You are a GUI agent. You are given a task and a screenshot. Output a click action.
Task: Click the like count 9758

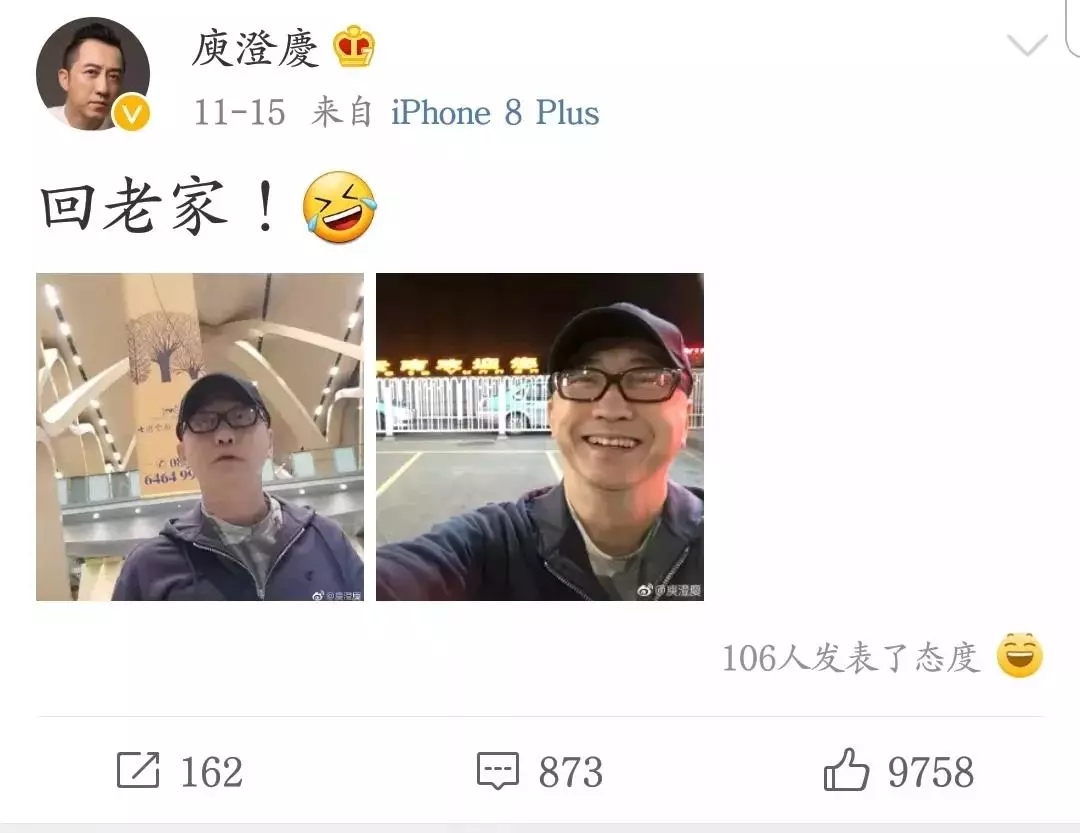(x=931, y=772)
